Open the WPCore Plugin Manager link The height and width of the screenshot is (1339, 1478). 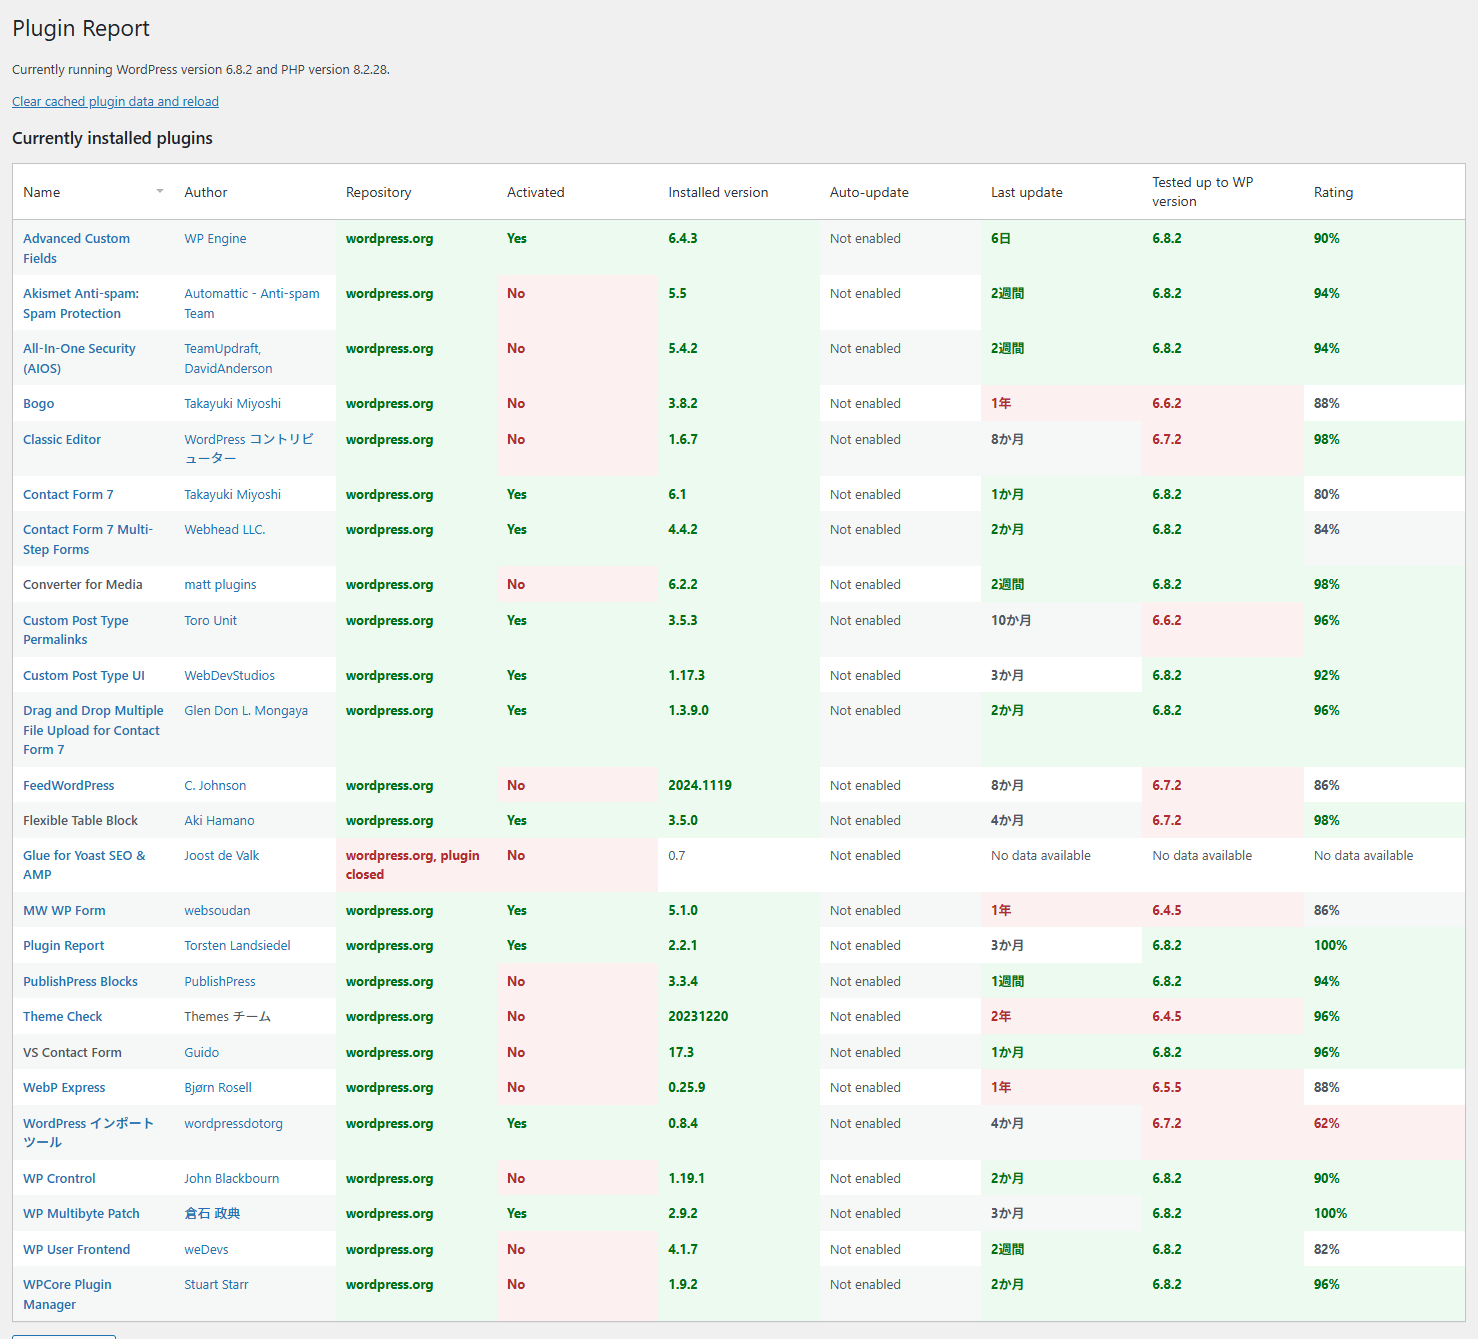pyautogui.click(x=67, y=1294)
